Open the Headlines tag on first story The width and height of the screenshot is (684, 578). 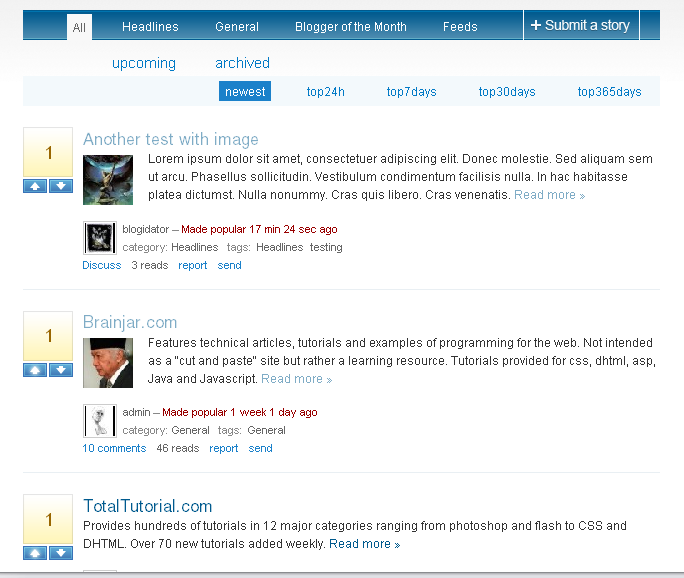tap(279, 247)
